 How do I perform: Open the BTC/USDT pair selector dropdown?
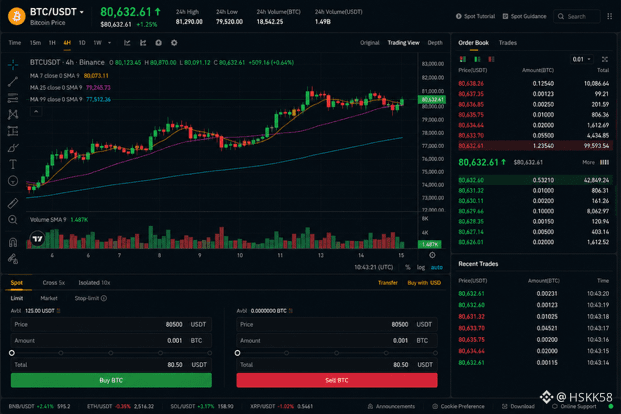pyautogui.click(x=57, y=12)
